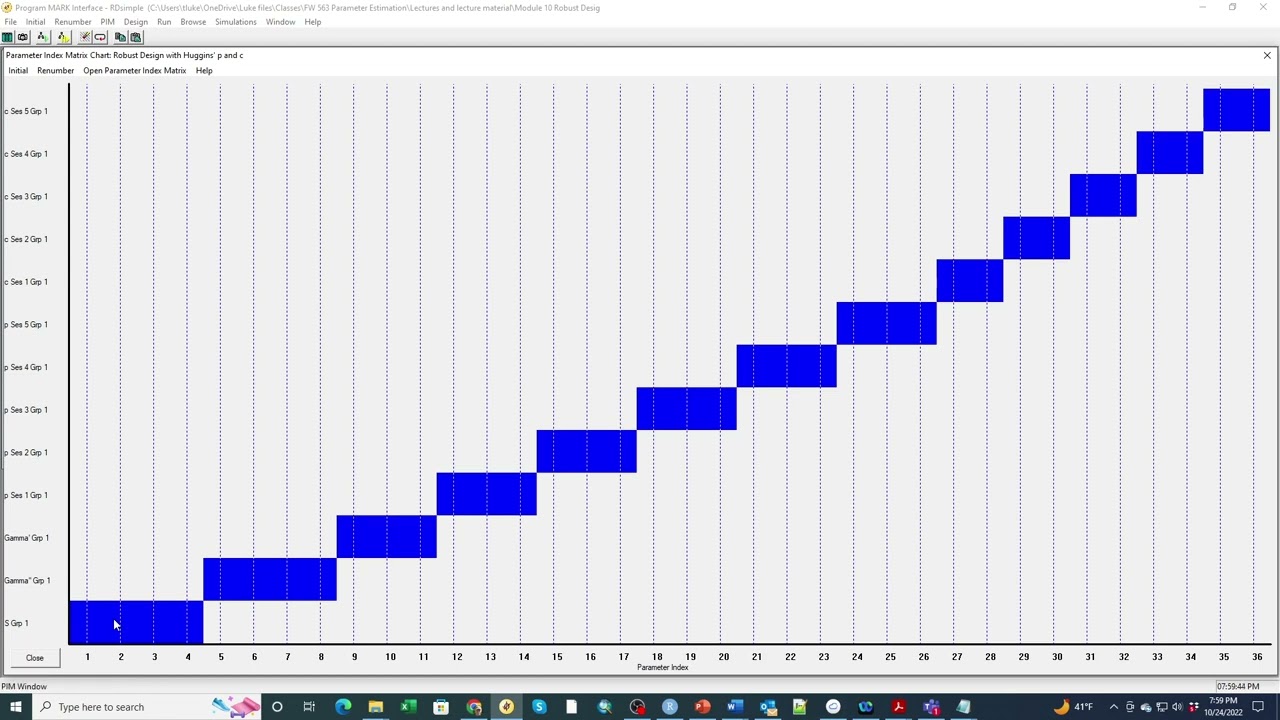This screenshot has height=720, width=1280.
Task: Click the run model icon with green arrow
Action: pyautogui.click(x=42, y=37)
